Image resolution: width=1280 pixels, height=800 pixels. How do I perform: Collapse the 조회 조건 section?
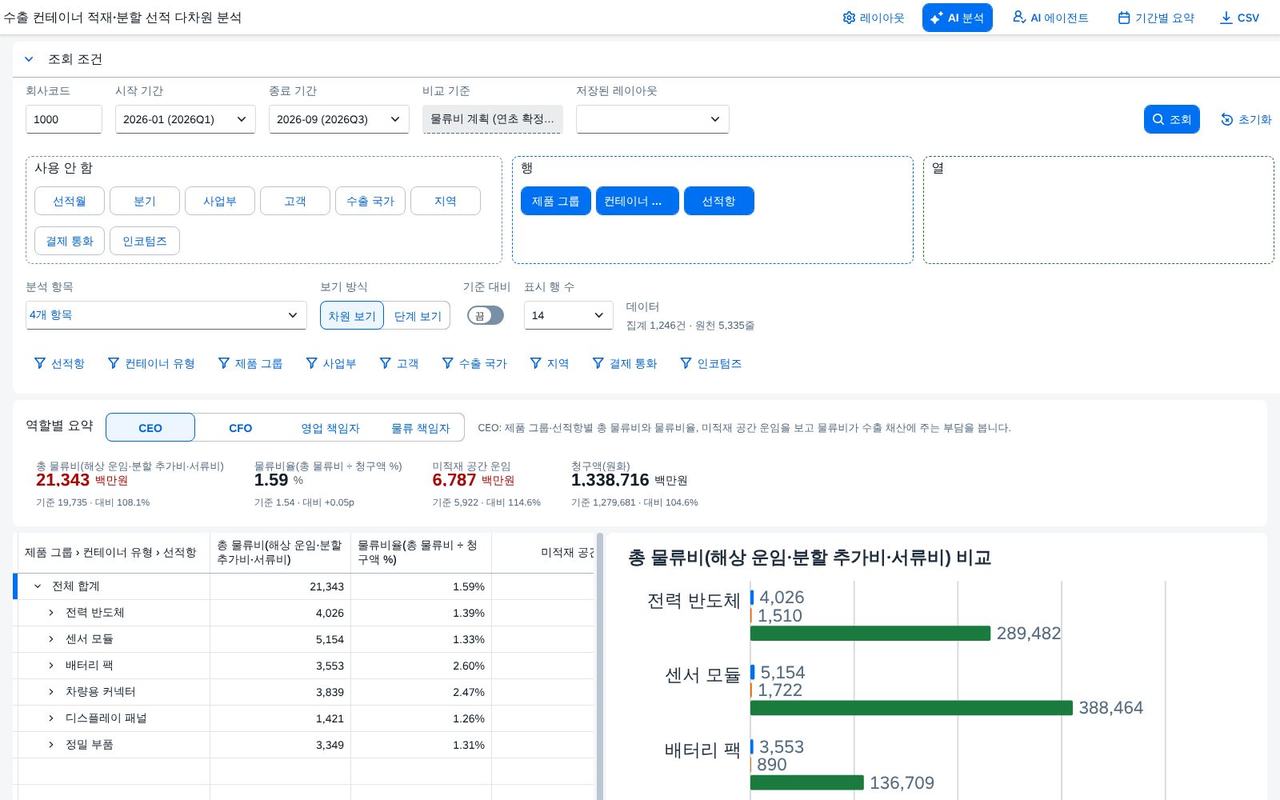tap(29, 59)
